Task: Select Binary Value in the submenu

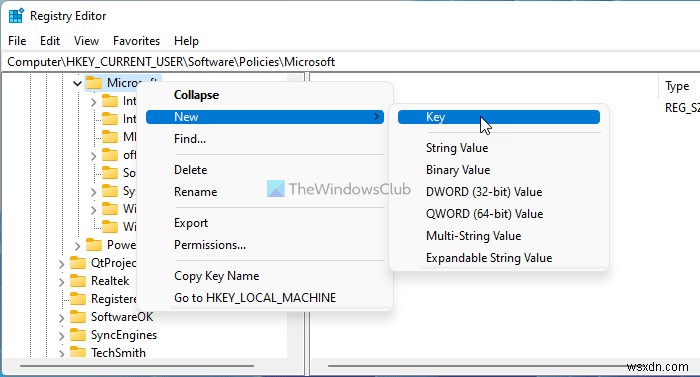Action: pyautogui.click(x=458, y=170)
